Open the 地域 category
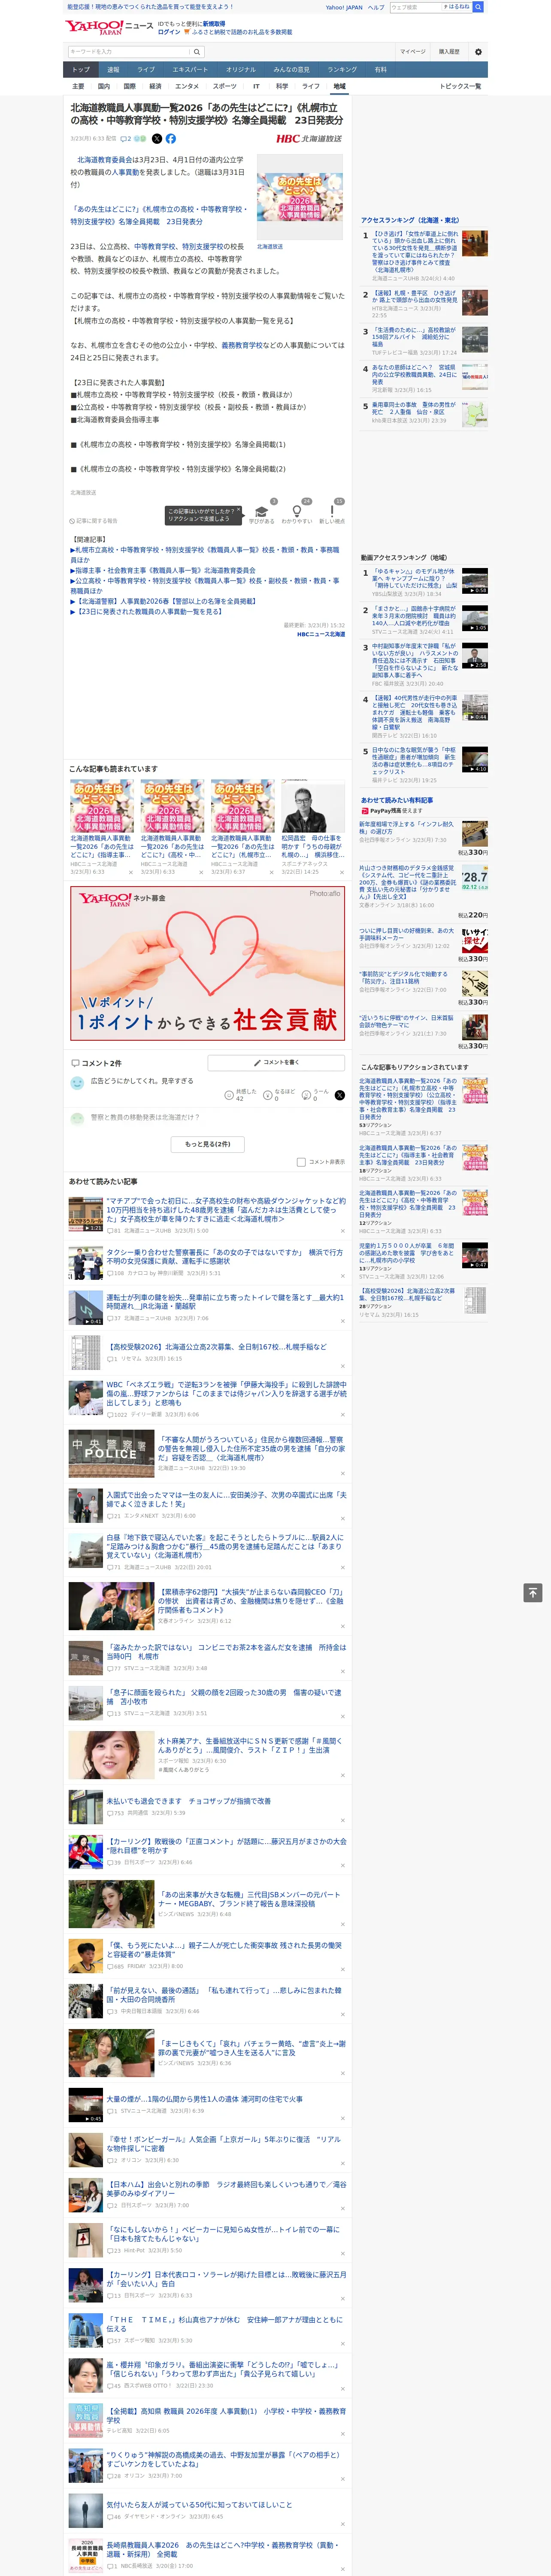 (340, 86)
